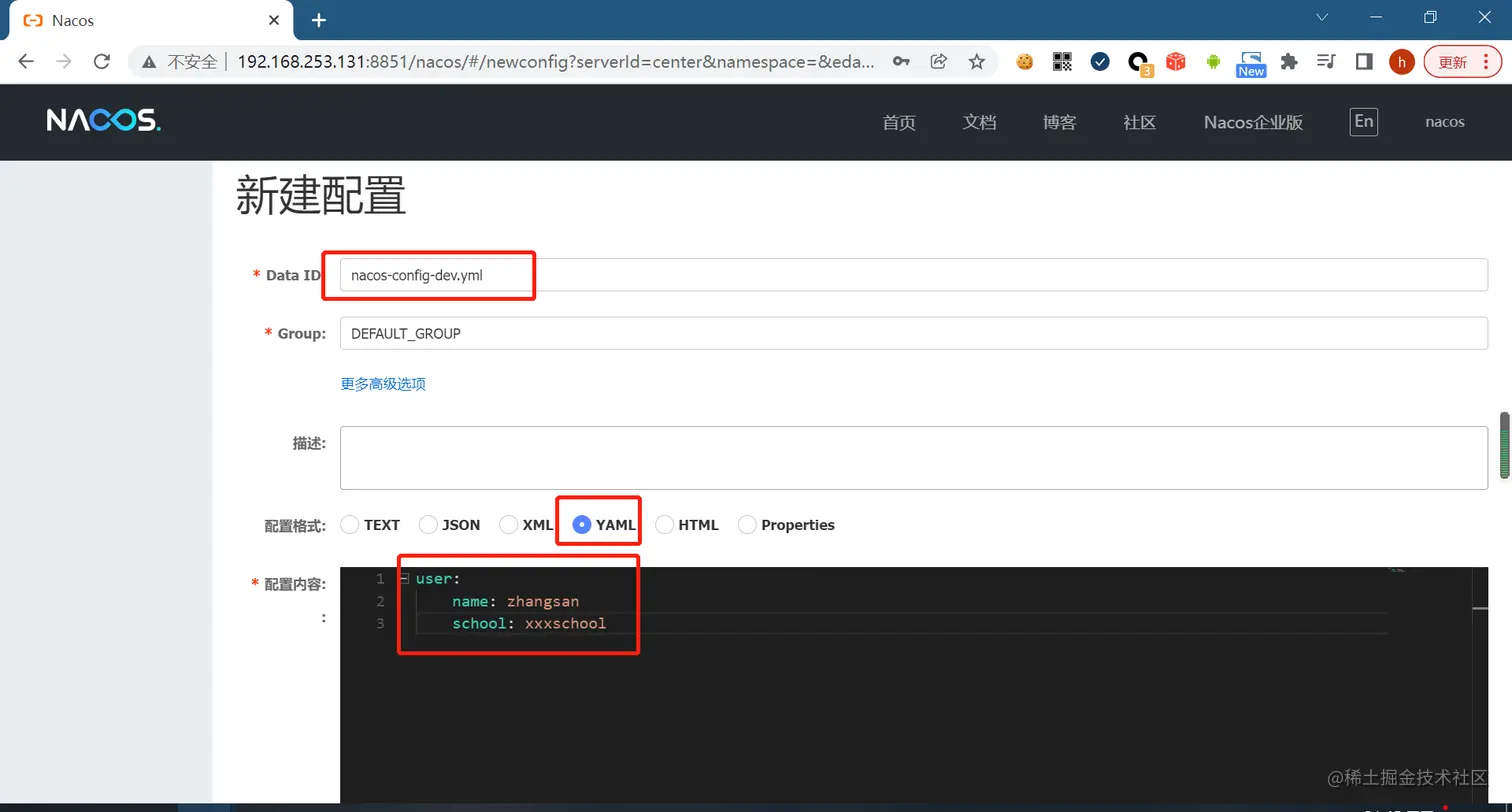Open the green Android extension
Viewport: 1512px width, 812px height.
coord(1214,62)
